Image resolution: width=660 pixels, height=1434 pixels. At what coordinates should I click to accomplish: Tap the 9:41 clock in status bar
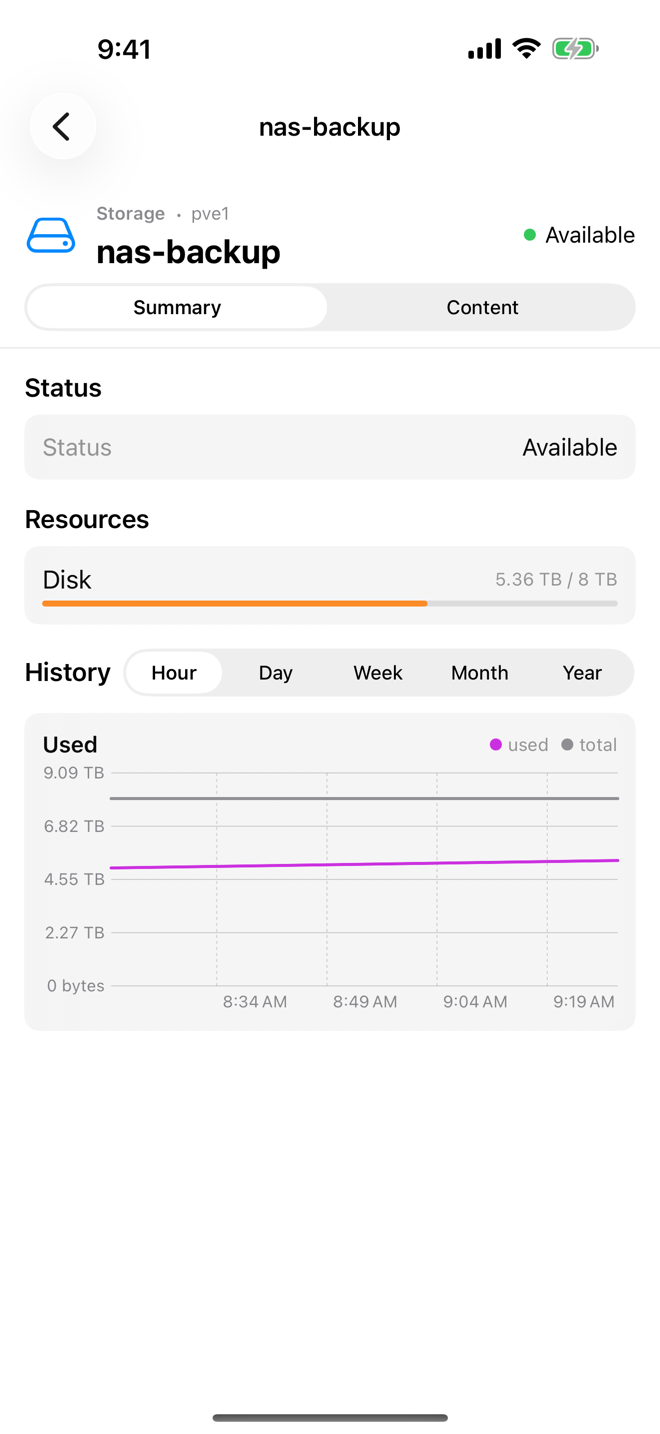pos(124,49)
